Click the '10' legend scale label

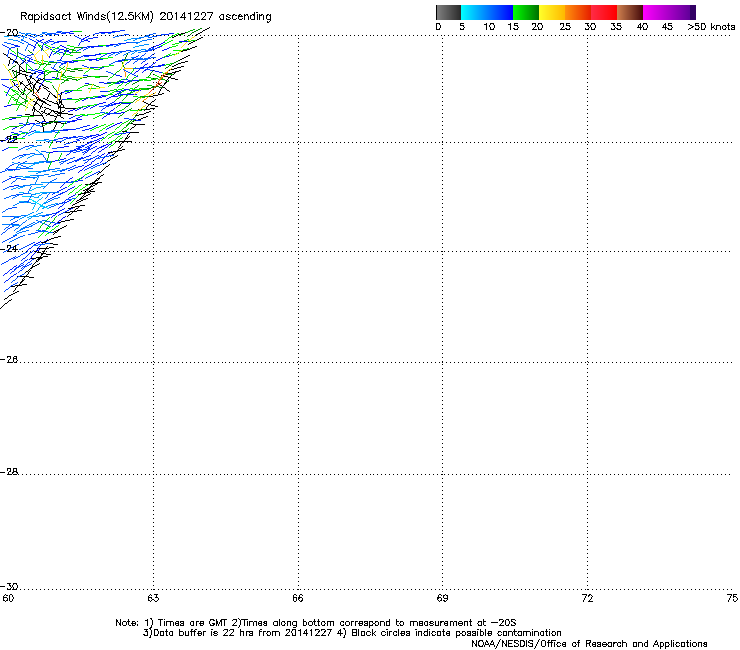pyautogui.click(x=489, y=27)
